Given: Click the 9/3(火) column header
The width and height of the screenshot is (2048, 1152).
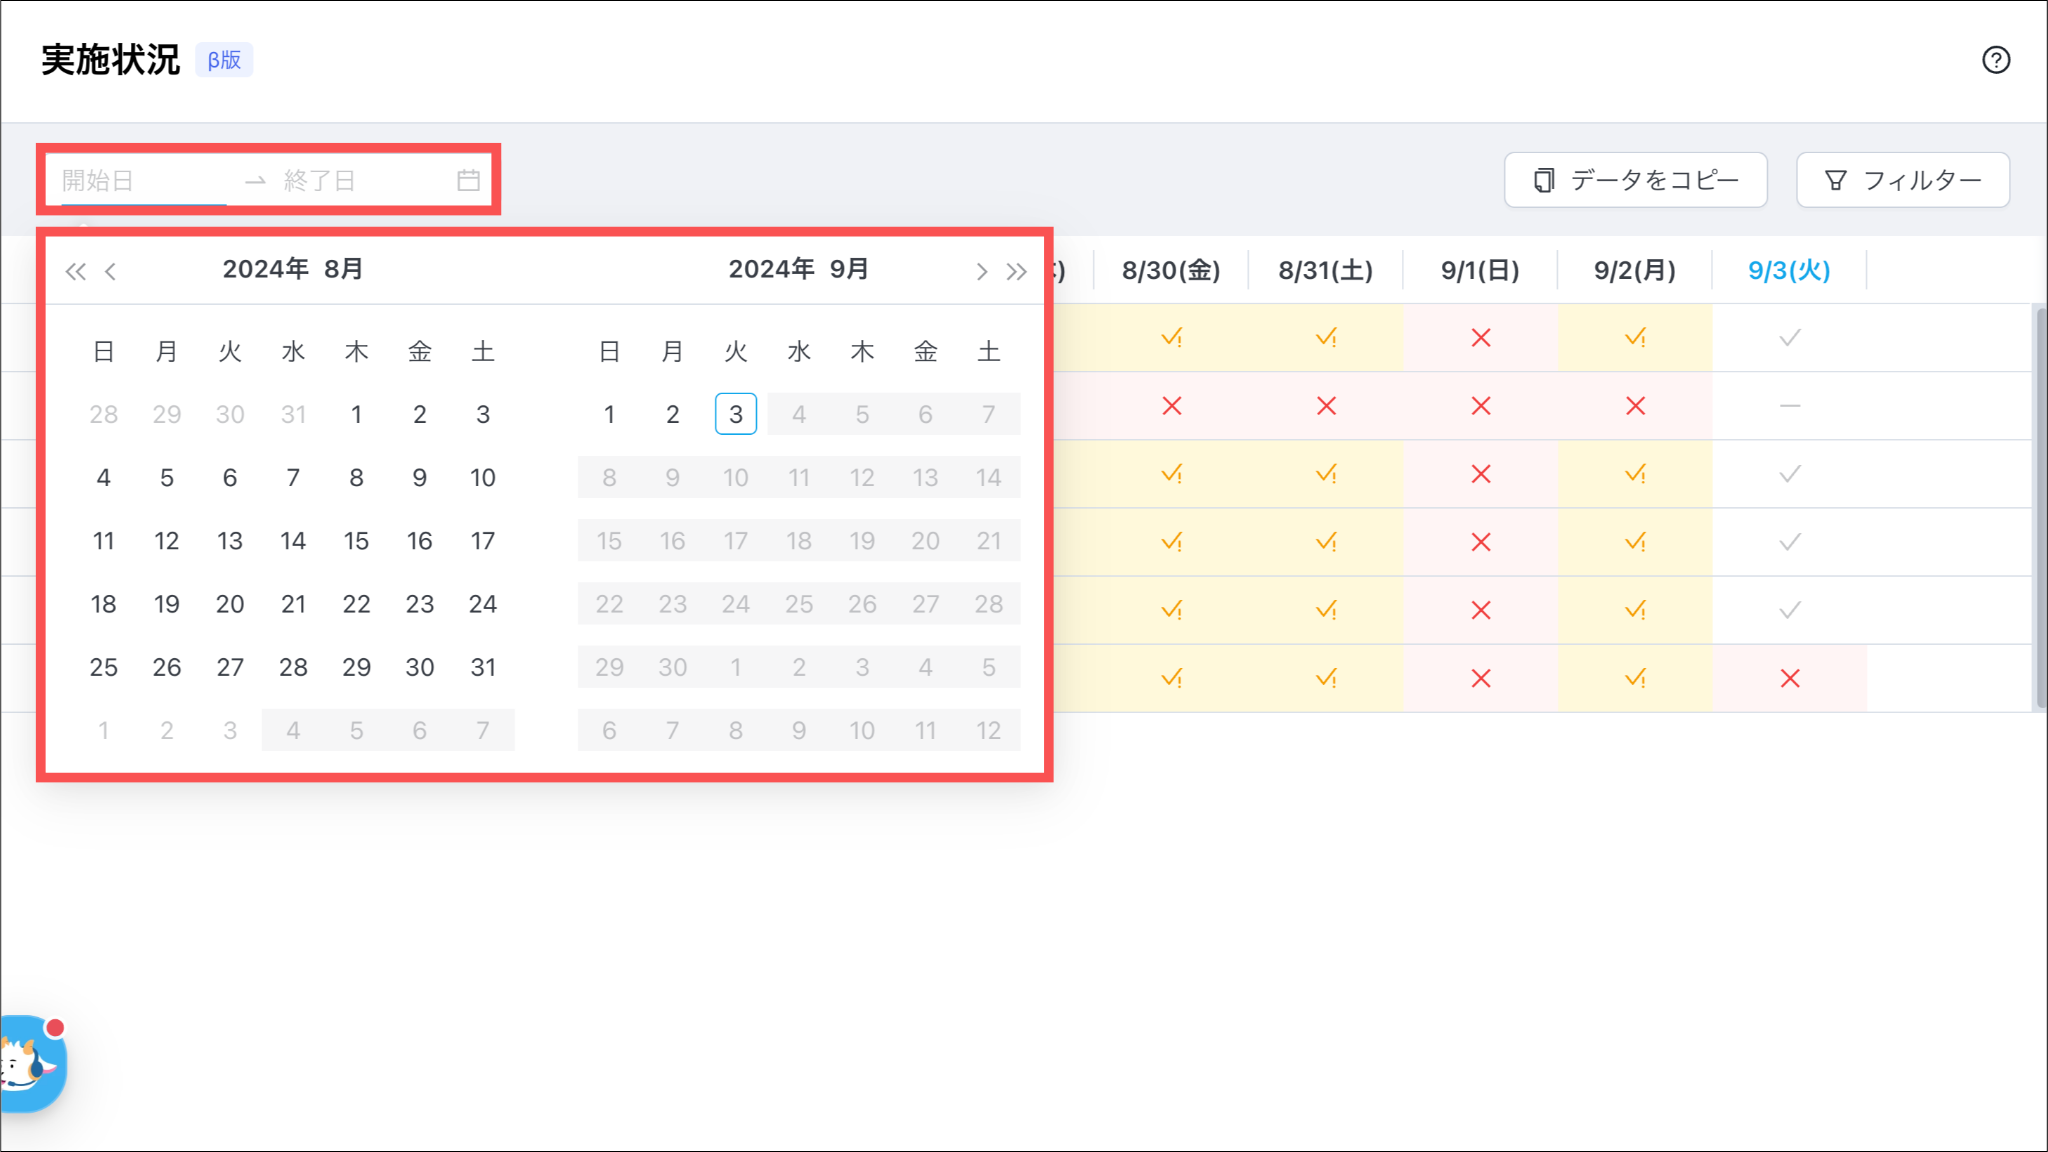Looking at the screenshot, I should click(1788, 270).
